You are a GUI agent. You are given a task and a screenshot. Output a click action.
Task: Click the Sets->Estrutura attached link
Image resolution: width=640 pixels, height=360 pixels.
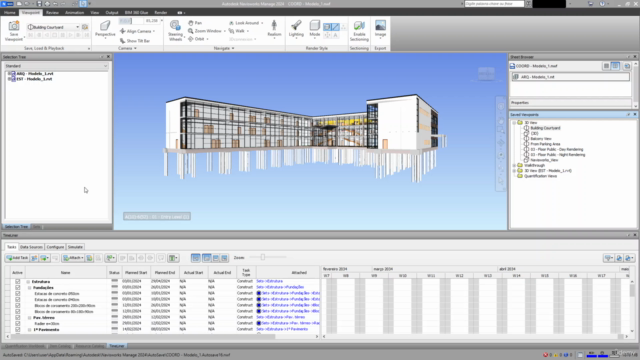tap(269, 281)
